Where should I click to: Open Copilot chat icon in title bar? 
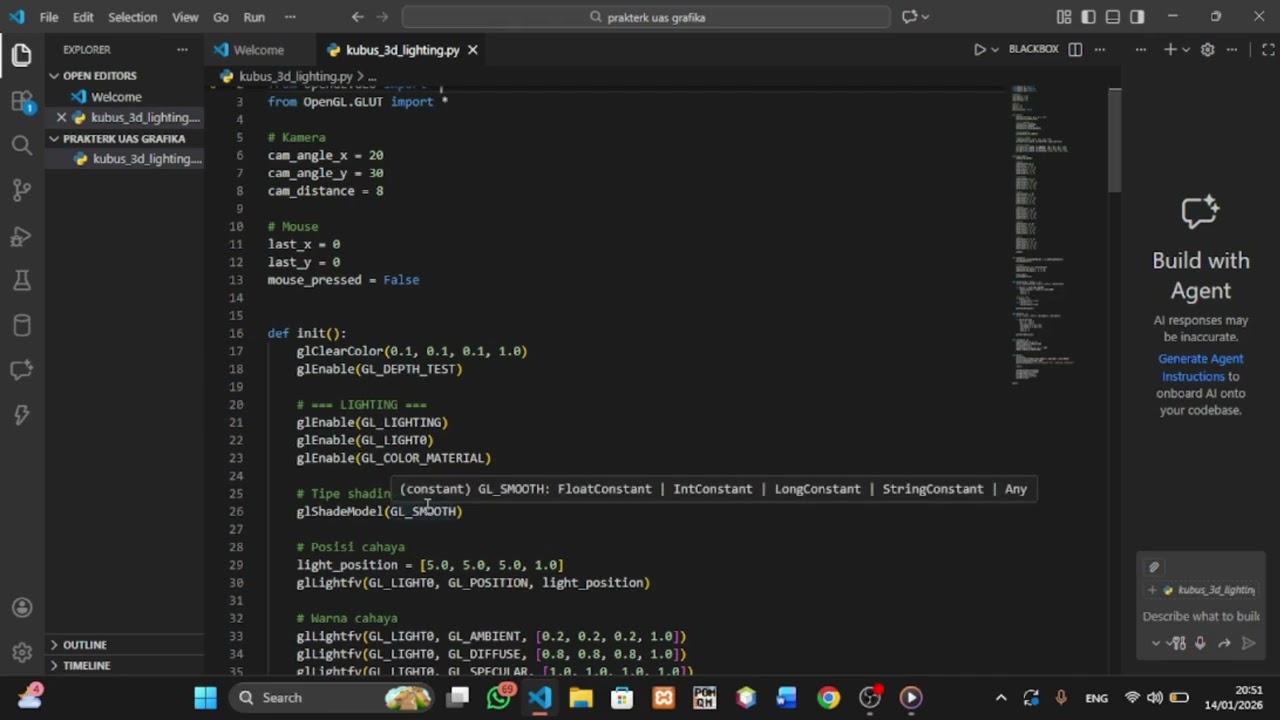point(910,17)
